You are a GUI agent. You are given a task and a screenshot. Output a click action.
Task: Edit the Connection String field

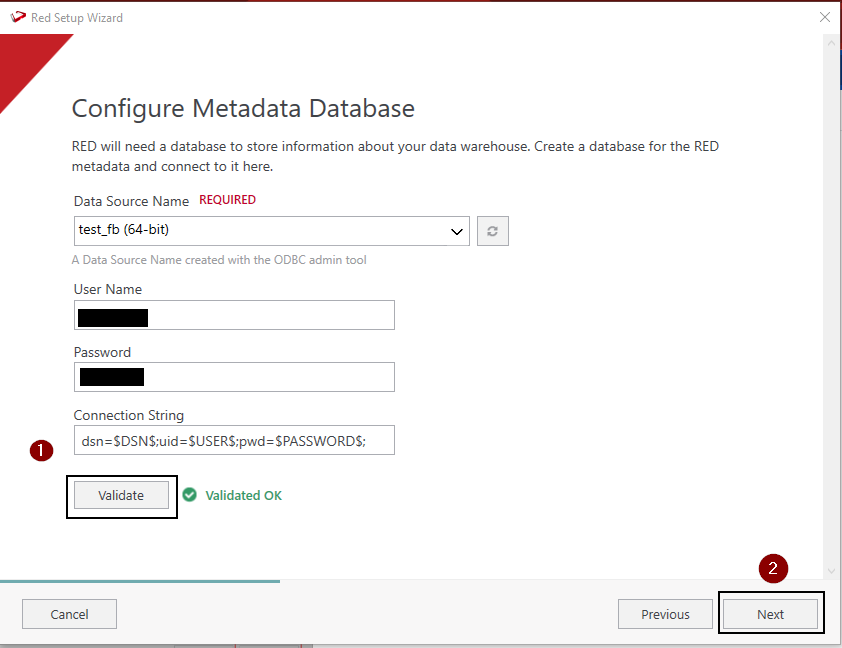(234, 440)
